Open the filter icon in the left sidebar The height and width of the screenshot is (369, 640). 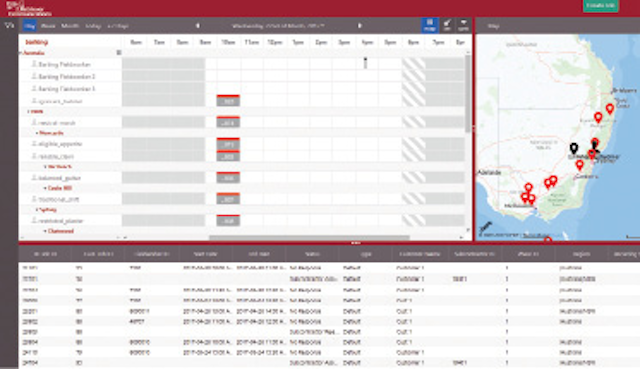pyautogui.click(x=9, y=26)
